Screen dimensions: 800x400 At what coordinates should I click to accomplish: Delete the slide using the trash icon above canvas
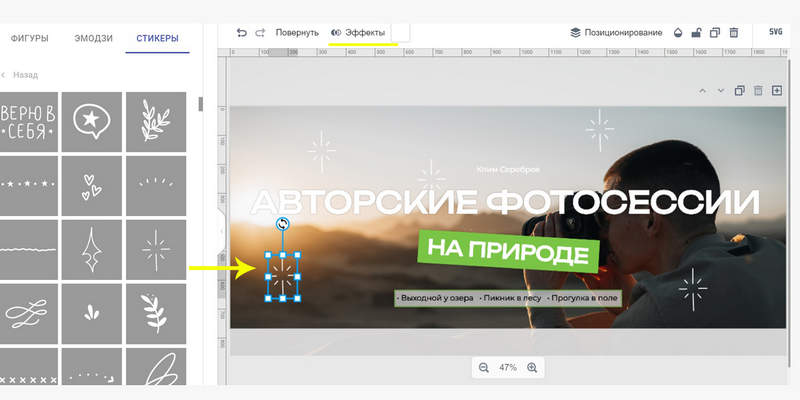point(758,91)
